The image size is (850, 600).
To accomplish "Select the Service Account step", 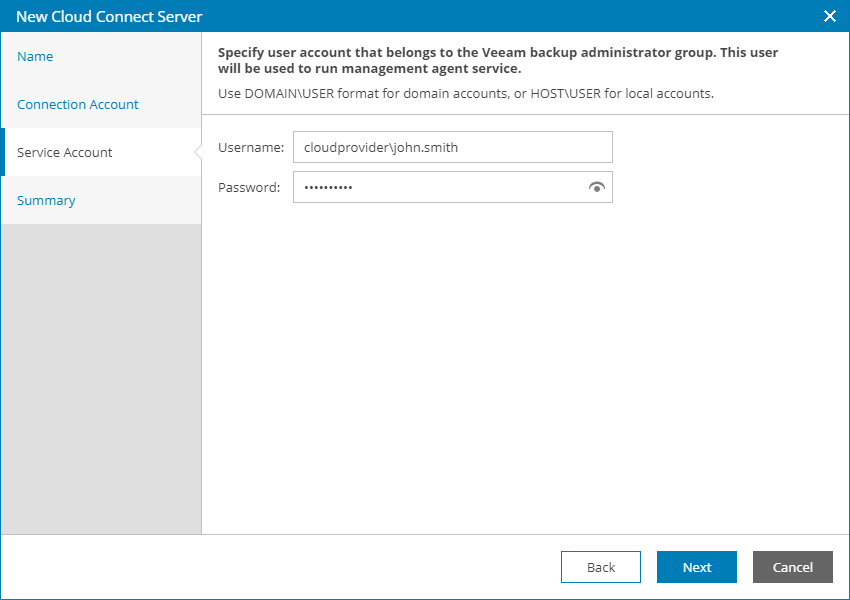I will [65, 153].
